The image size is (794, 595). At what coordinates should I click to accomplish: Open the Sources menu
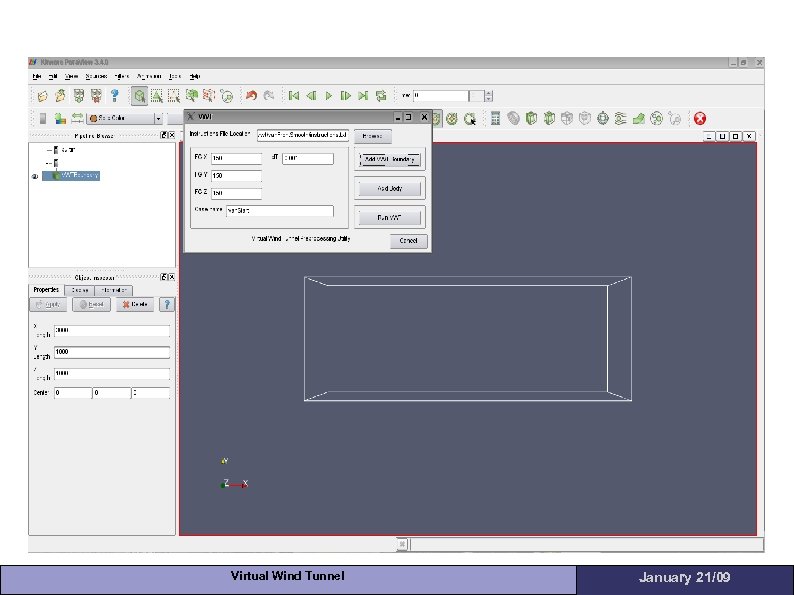pos(96,76)
